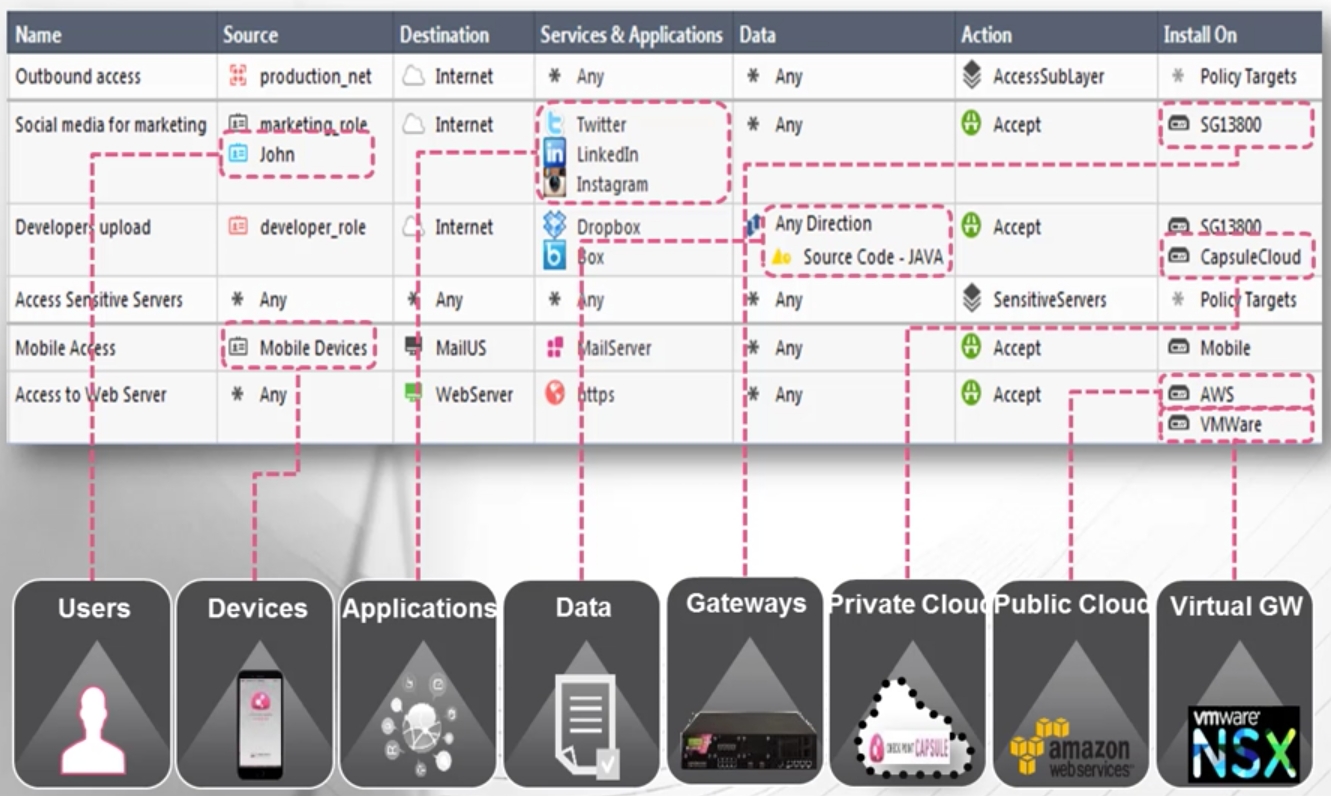The image size is (1331, 796).
Task: Select the MailServer service icon
Action: [554, 348]
